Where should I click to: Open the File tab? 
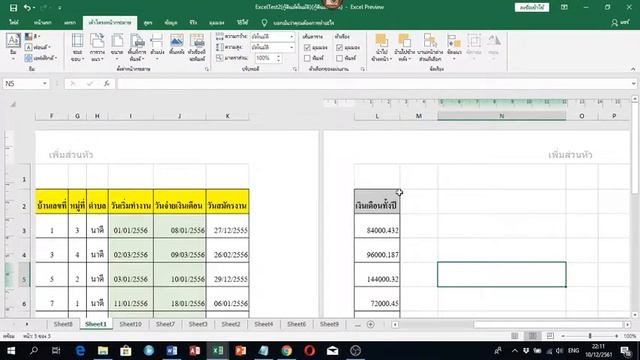14,23
